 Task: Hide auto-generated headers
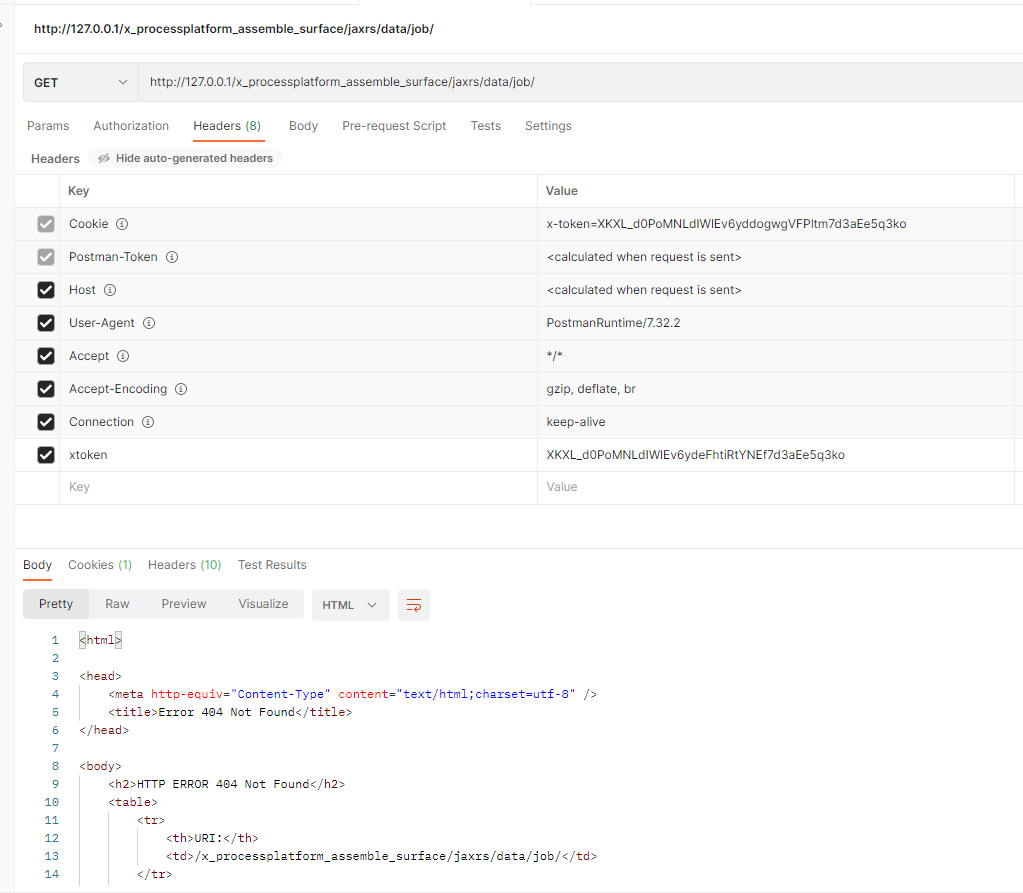point(185,158)
